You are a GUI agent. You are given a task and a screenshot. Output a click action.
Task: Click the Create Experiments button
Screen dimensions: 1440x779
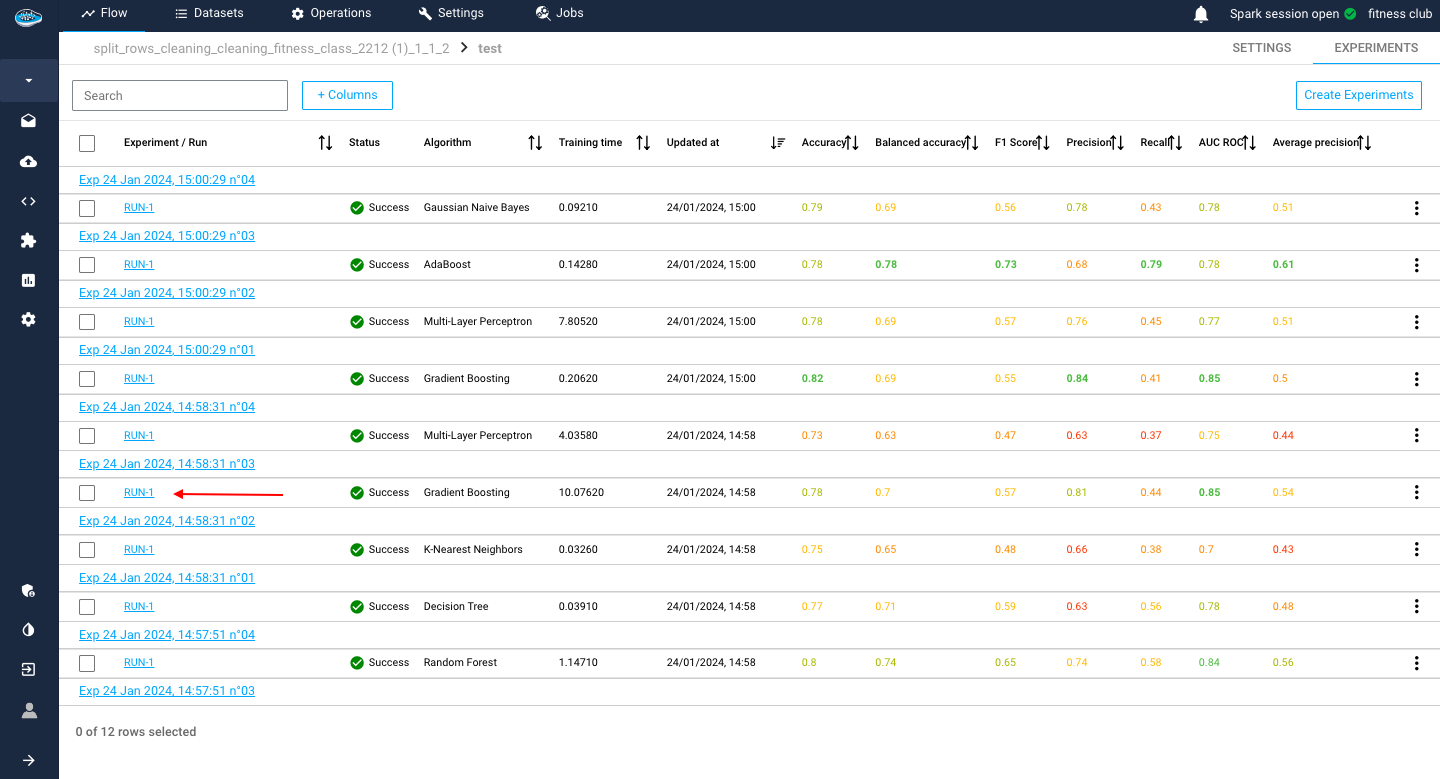1358,95
